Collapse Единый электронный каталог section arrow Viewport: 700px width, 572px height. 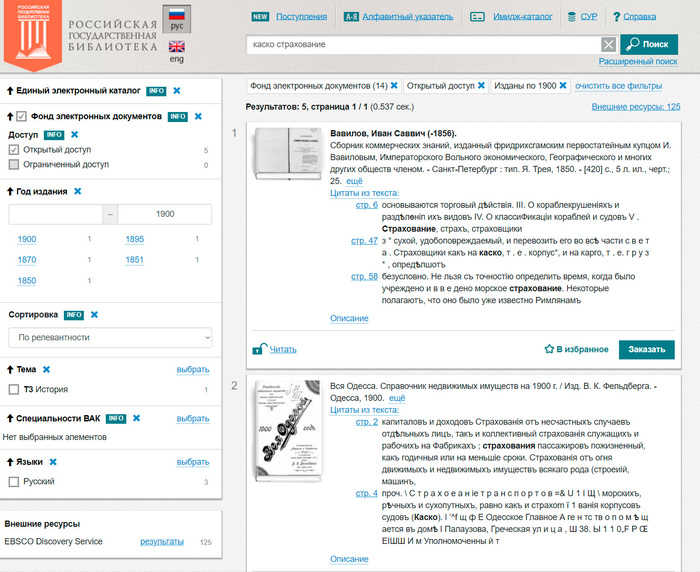coord(10,91)
